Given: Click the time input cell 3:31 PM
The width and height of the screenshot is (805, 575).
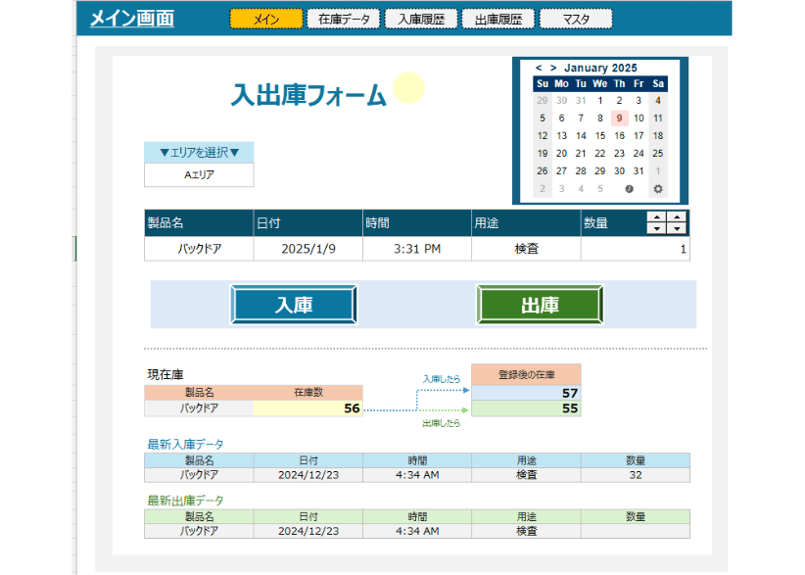Looking at the screenshot, I should click(x=417, y=249).
